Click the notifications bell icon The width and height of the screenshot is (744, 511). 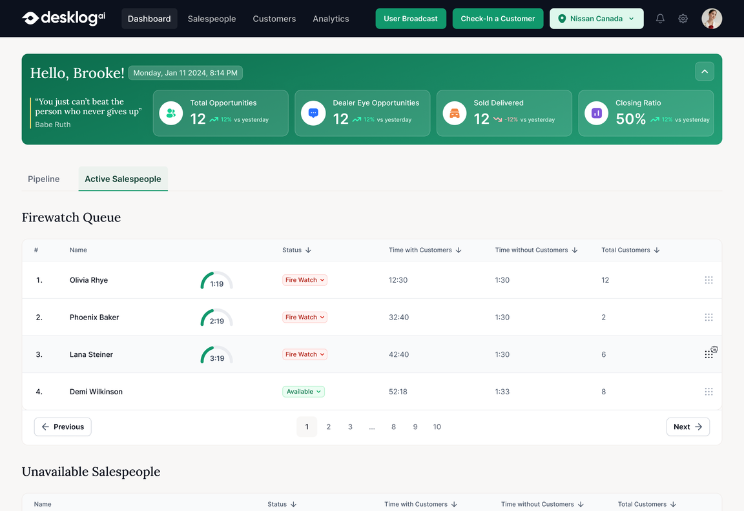click(x=660, y=19)
